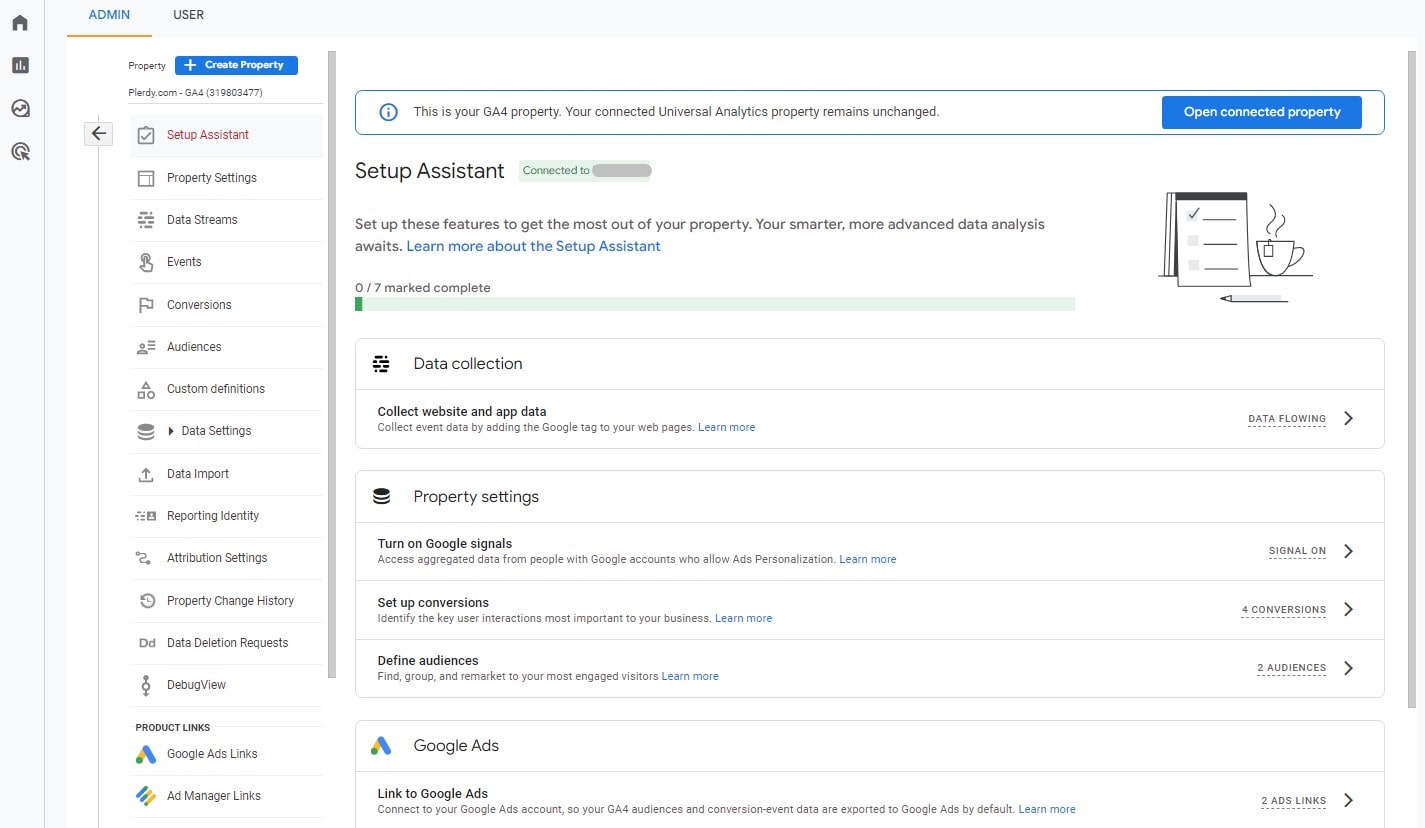This screenshot has width=1425, height=828.
Task: Click Open connected property button
Action: point(1262,112)
